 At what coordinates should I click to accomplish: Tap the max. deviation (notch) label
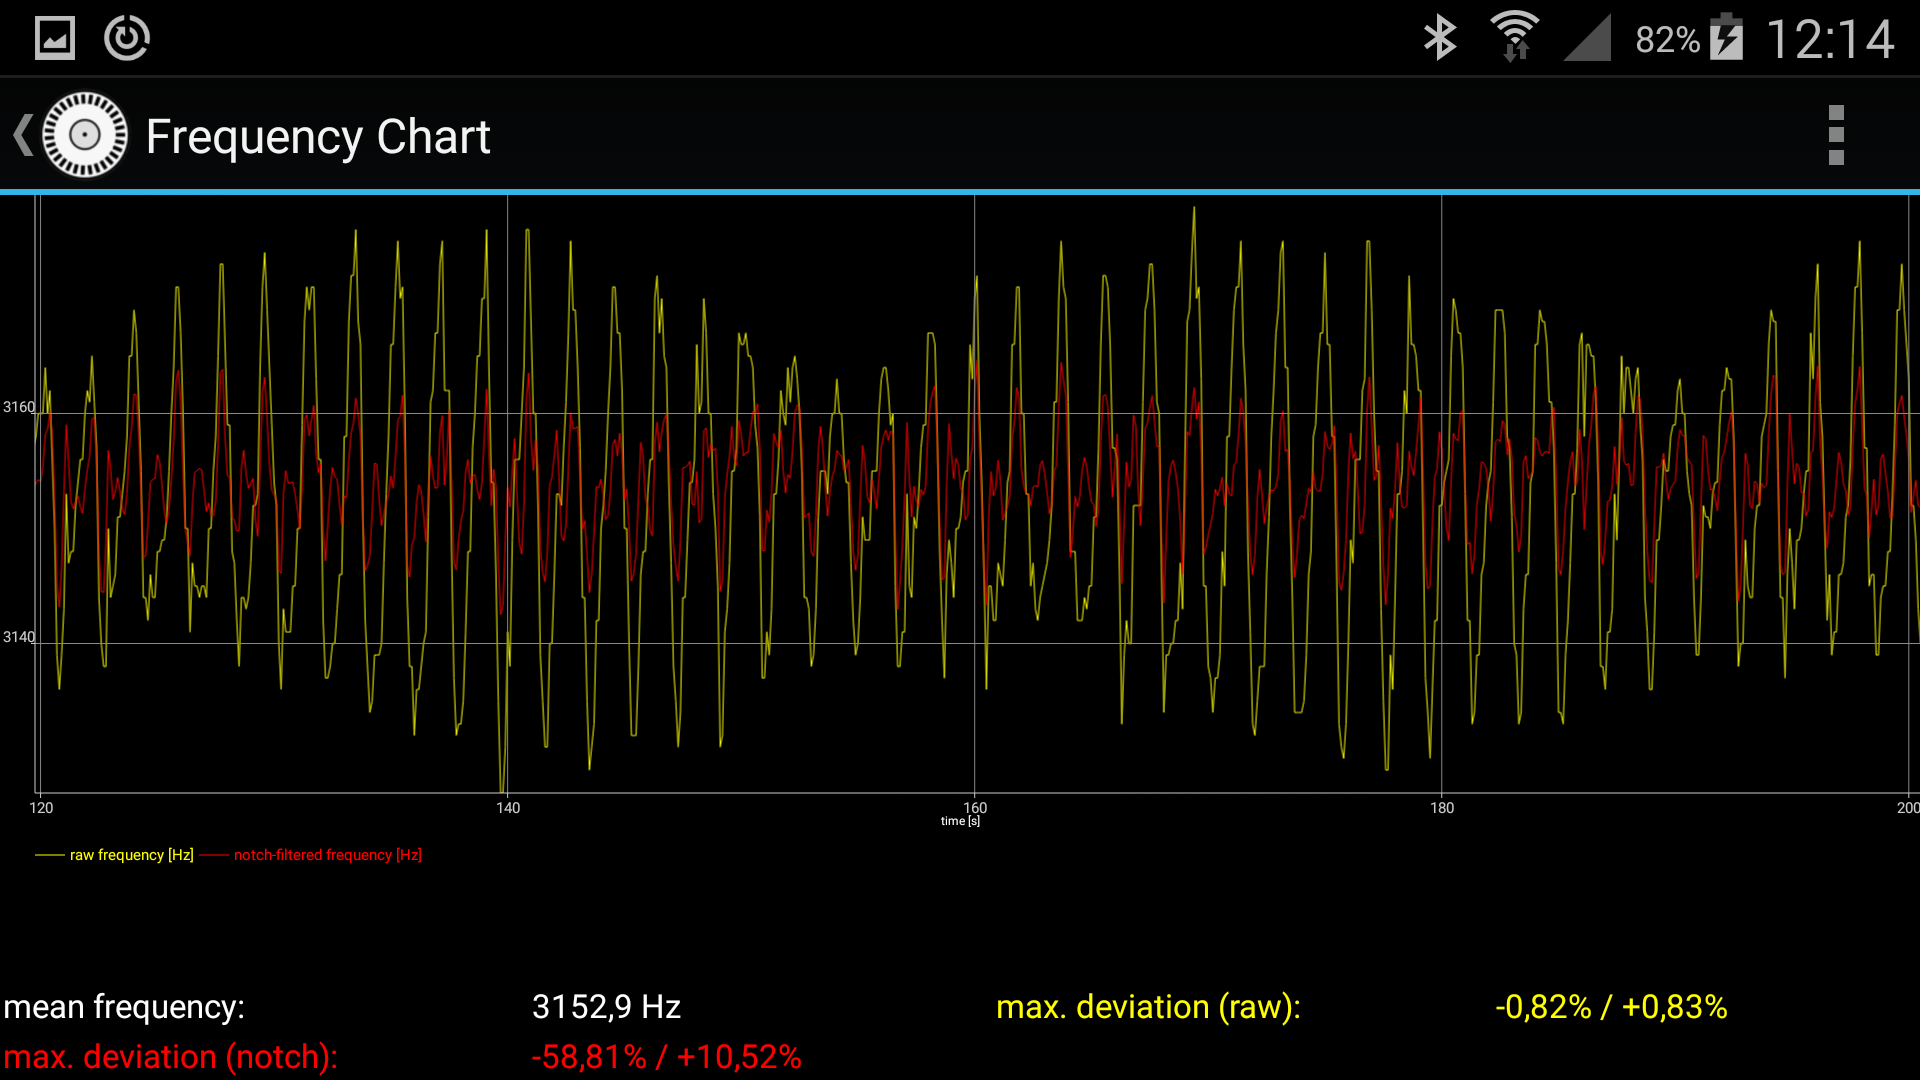[x=170, y=1057]
